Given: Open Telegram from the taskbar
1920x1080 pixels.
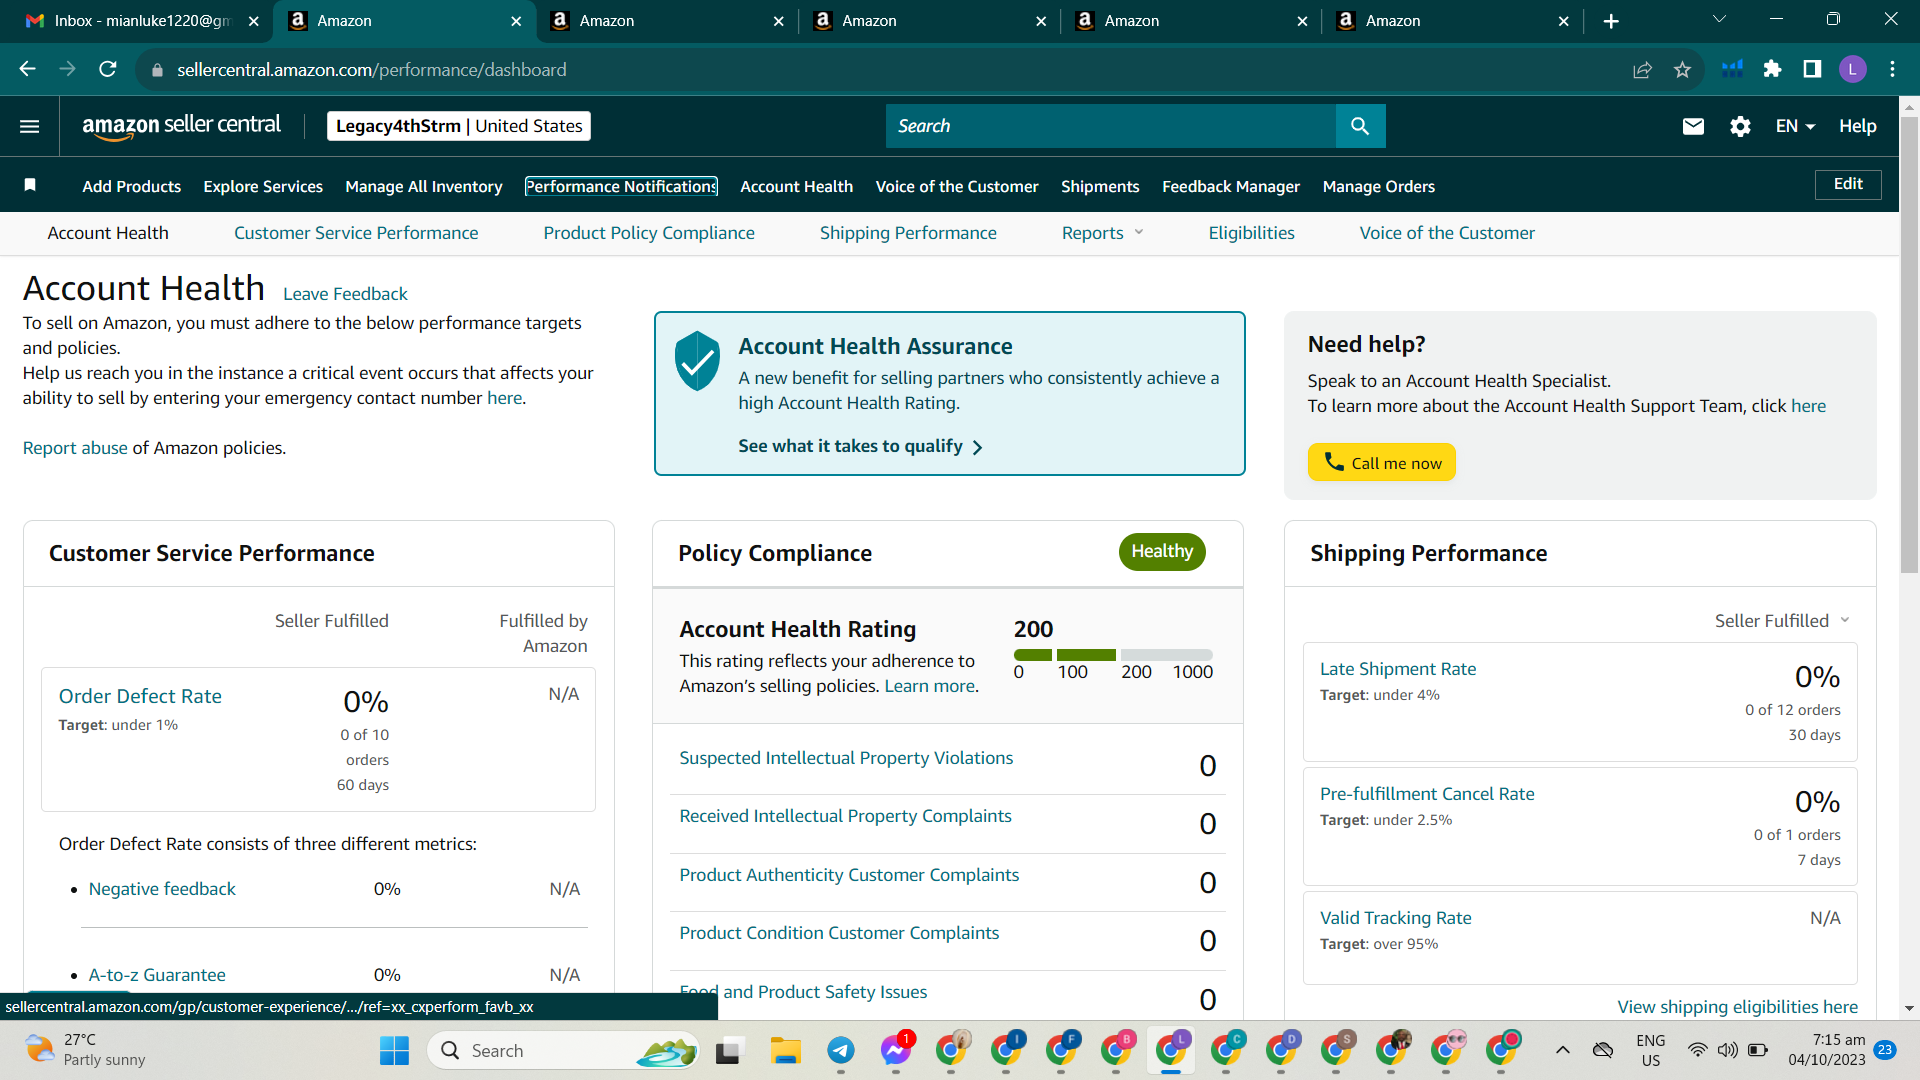Looking at the screenshot, I should pos(840,1050).
